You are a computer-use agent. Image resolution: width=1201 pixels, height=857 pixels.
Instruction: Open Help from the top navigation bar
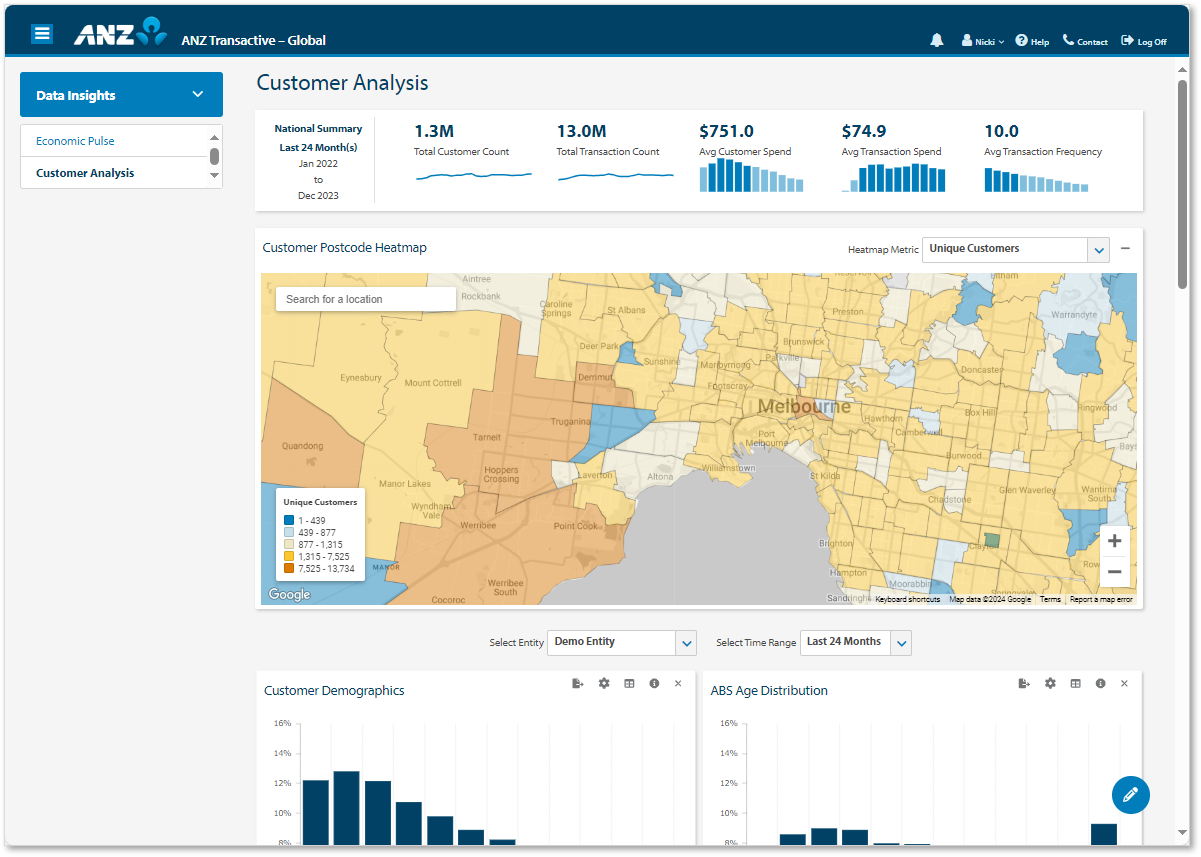1032,41
